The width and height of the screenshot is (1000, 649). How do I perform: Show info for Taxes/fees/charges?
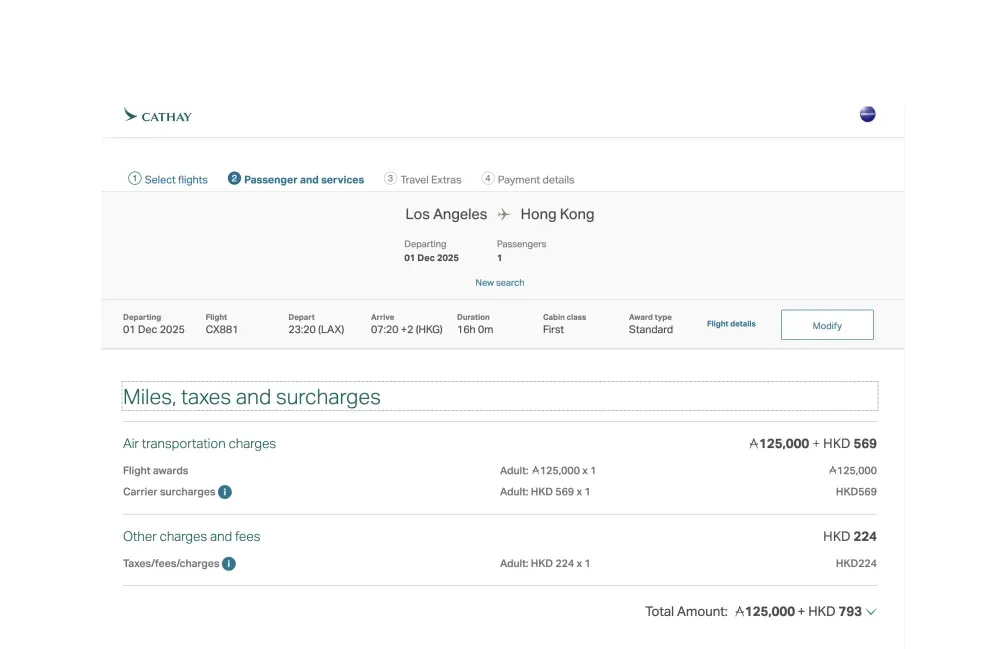tap(229, 564)
